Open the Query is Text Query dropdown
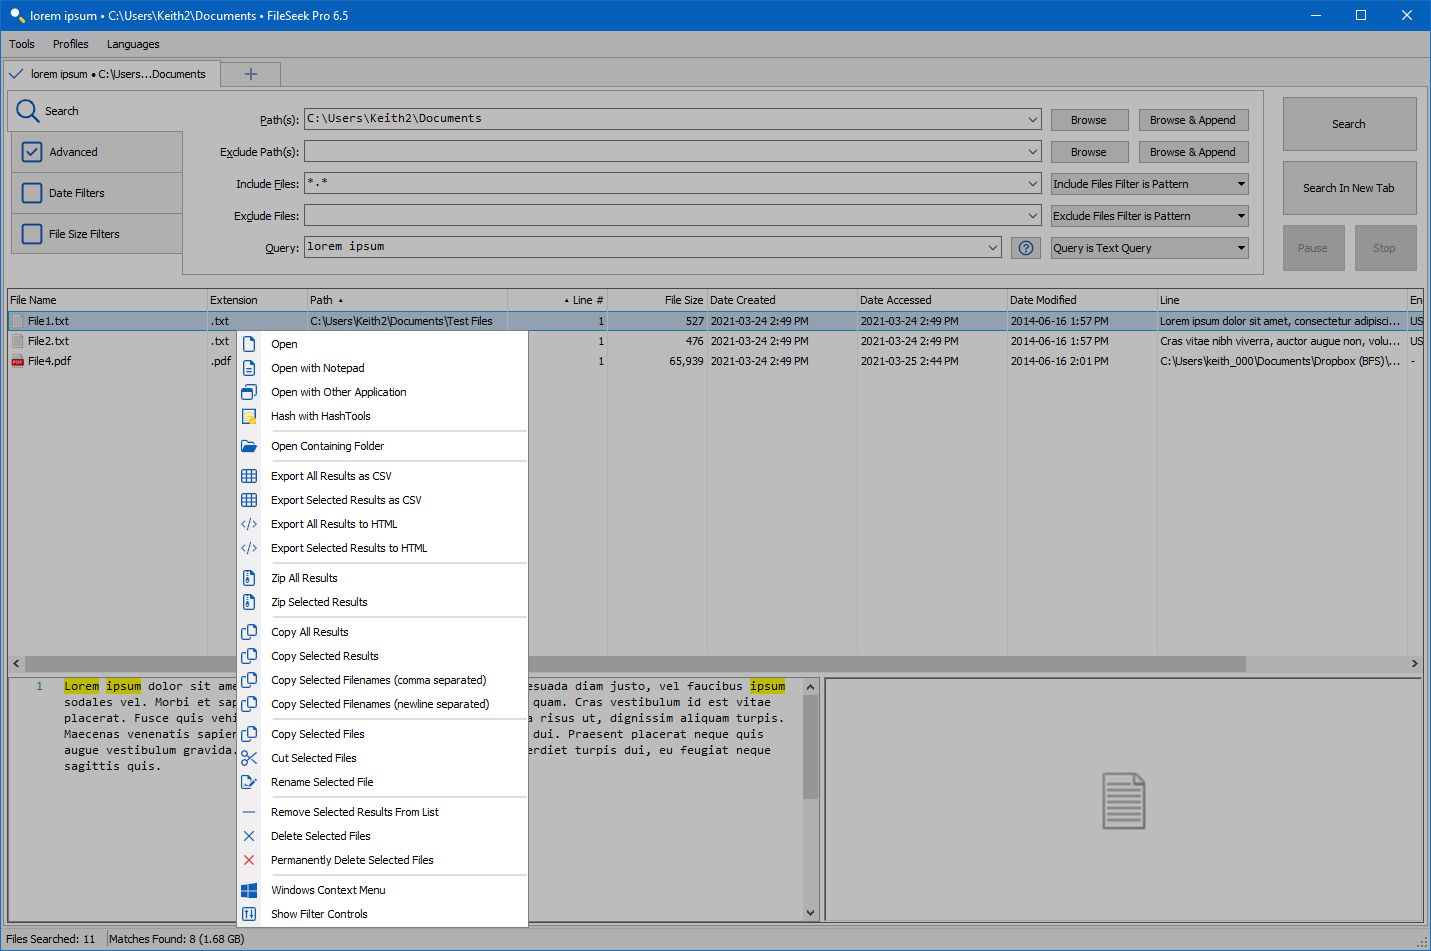 tap(1150, 248)
